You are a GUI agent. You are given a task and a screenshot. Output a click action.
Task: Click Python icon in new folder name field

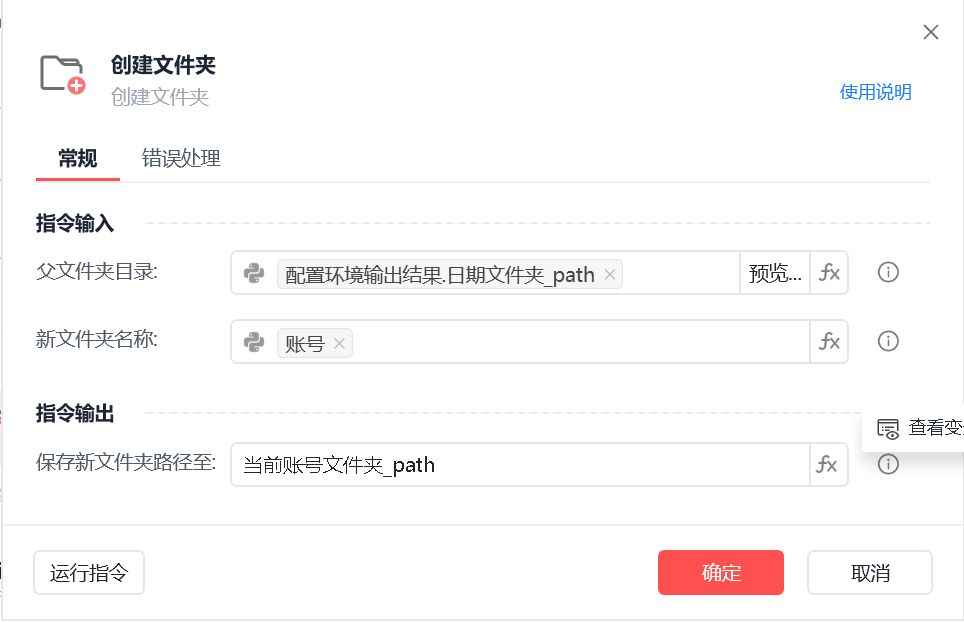tap(254, 342)
